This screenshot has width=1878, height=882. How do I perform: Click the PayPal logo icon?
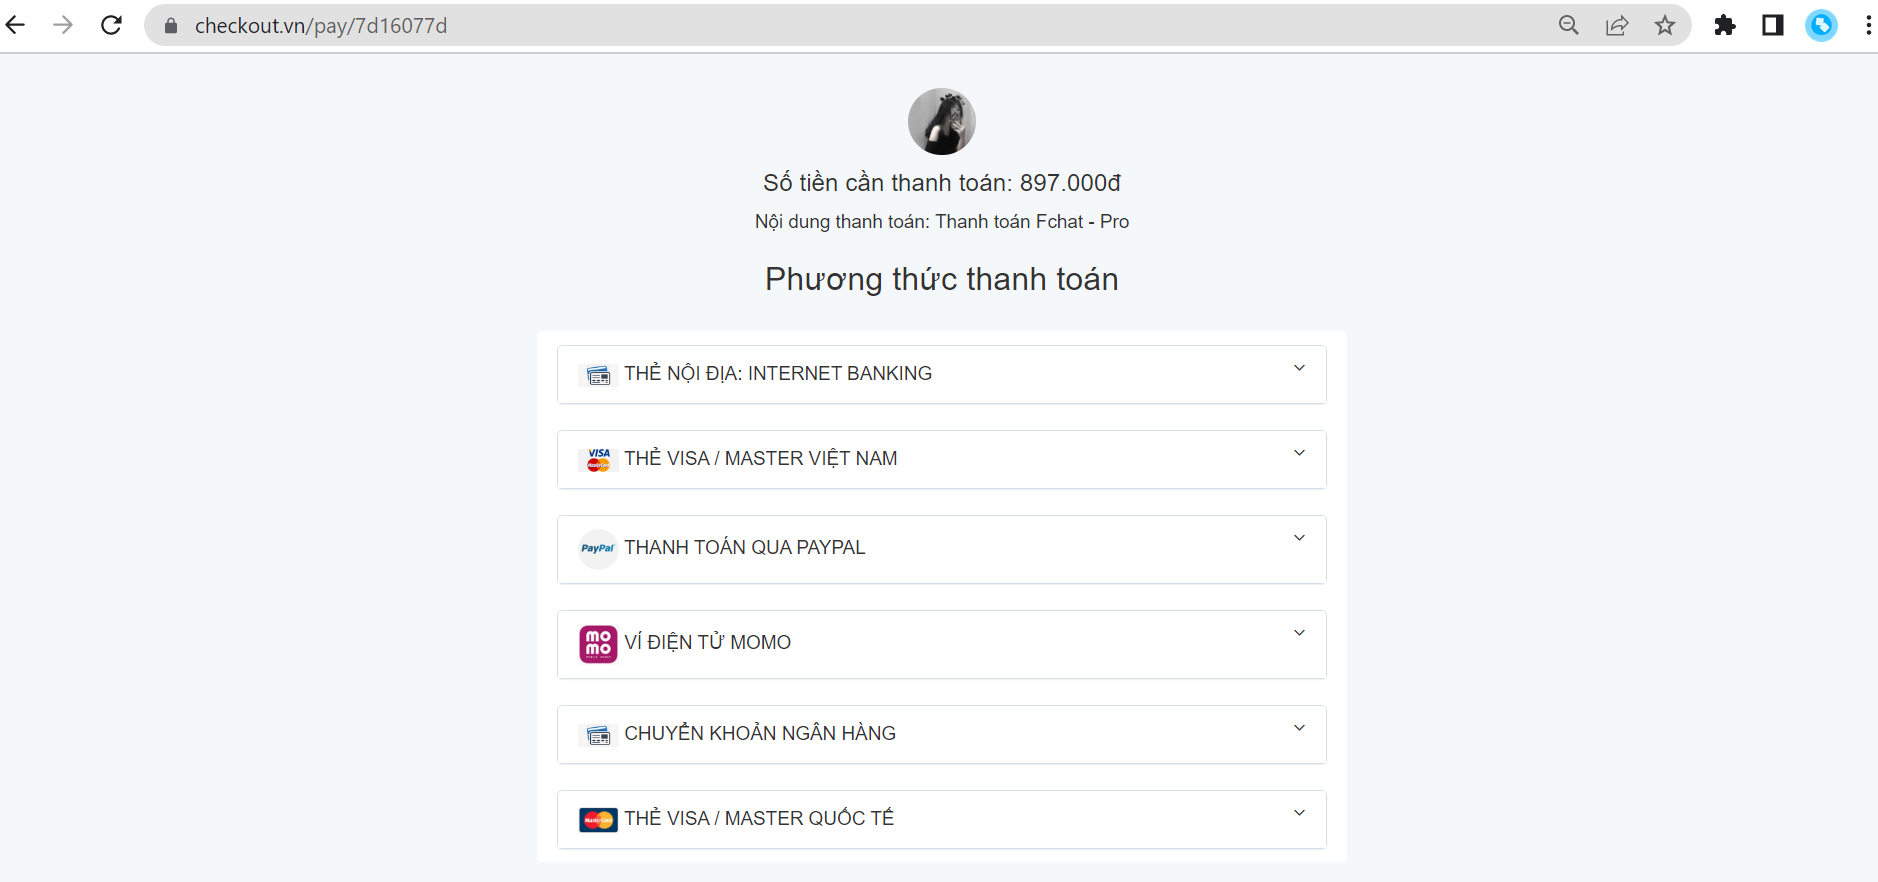pos(598,549)
